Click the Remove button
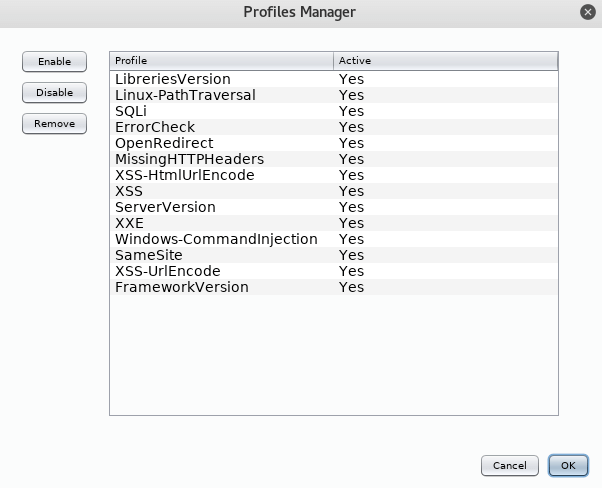Image resolution: width=602 pixels, height=488 pixels. 54,124
